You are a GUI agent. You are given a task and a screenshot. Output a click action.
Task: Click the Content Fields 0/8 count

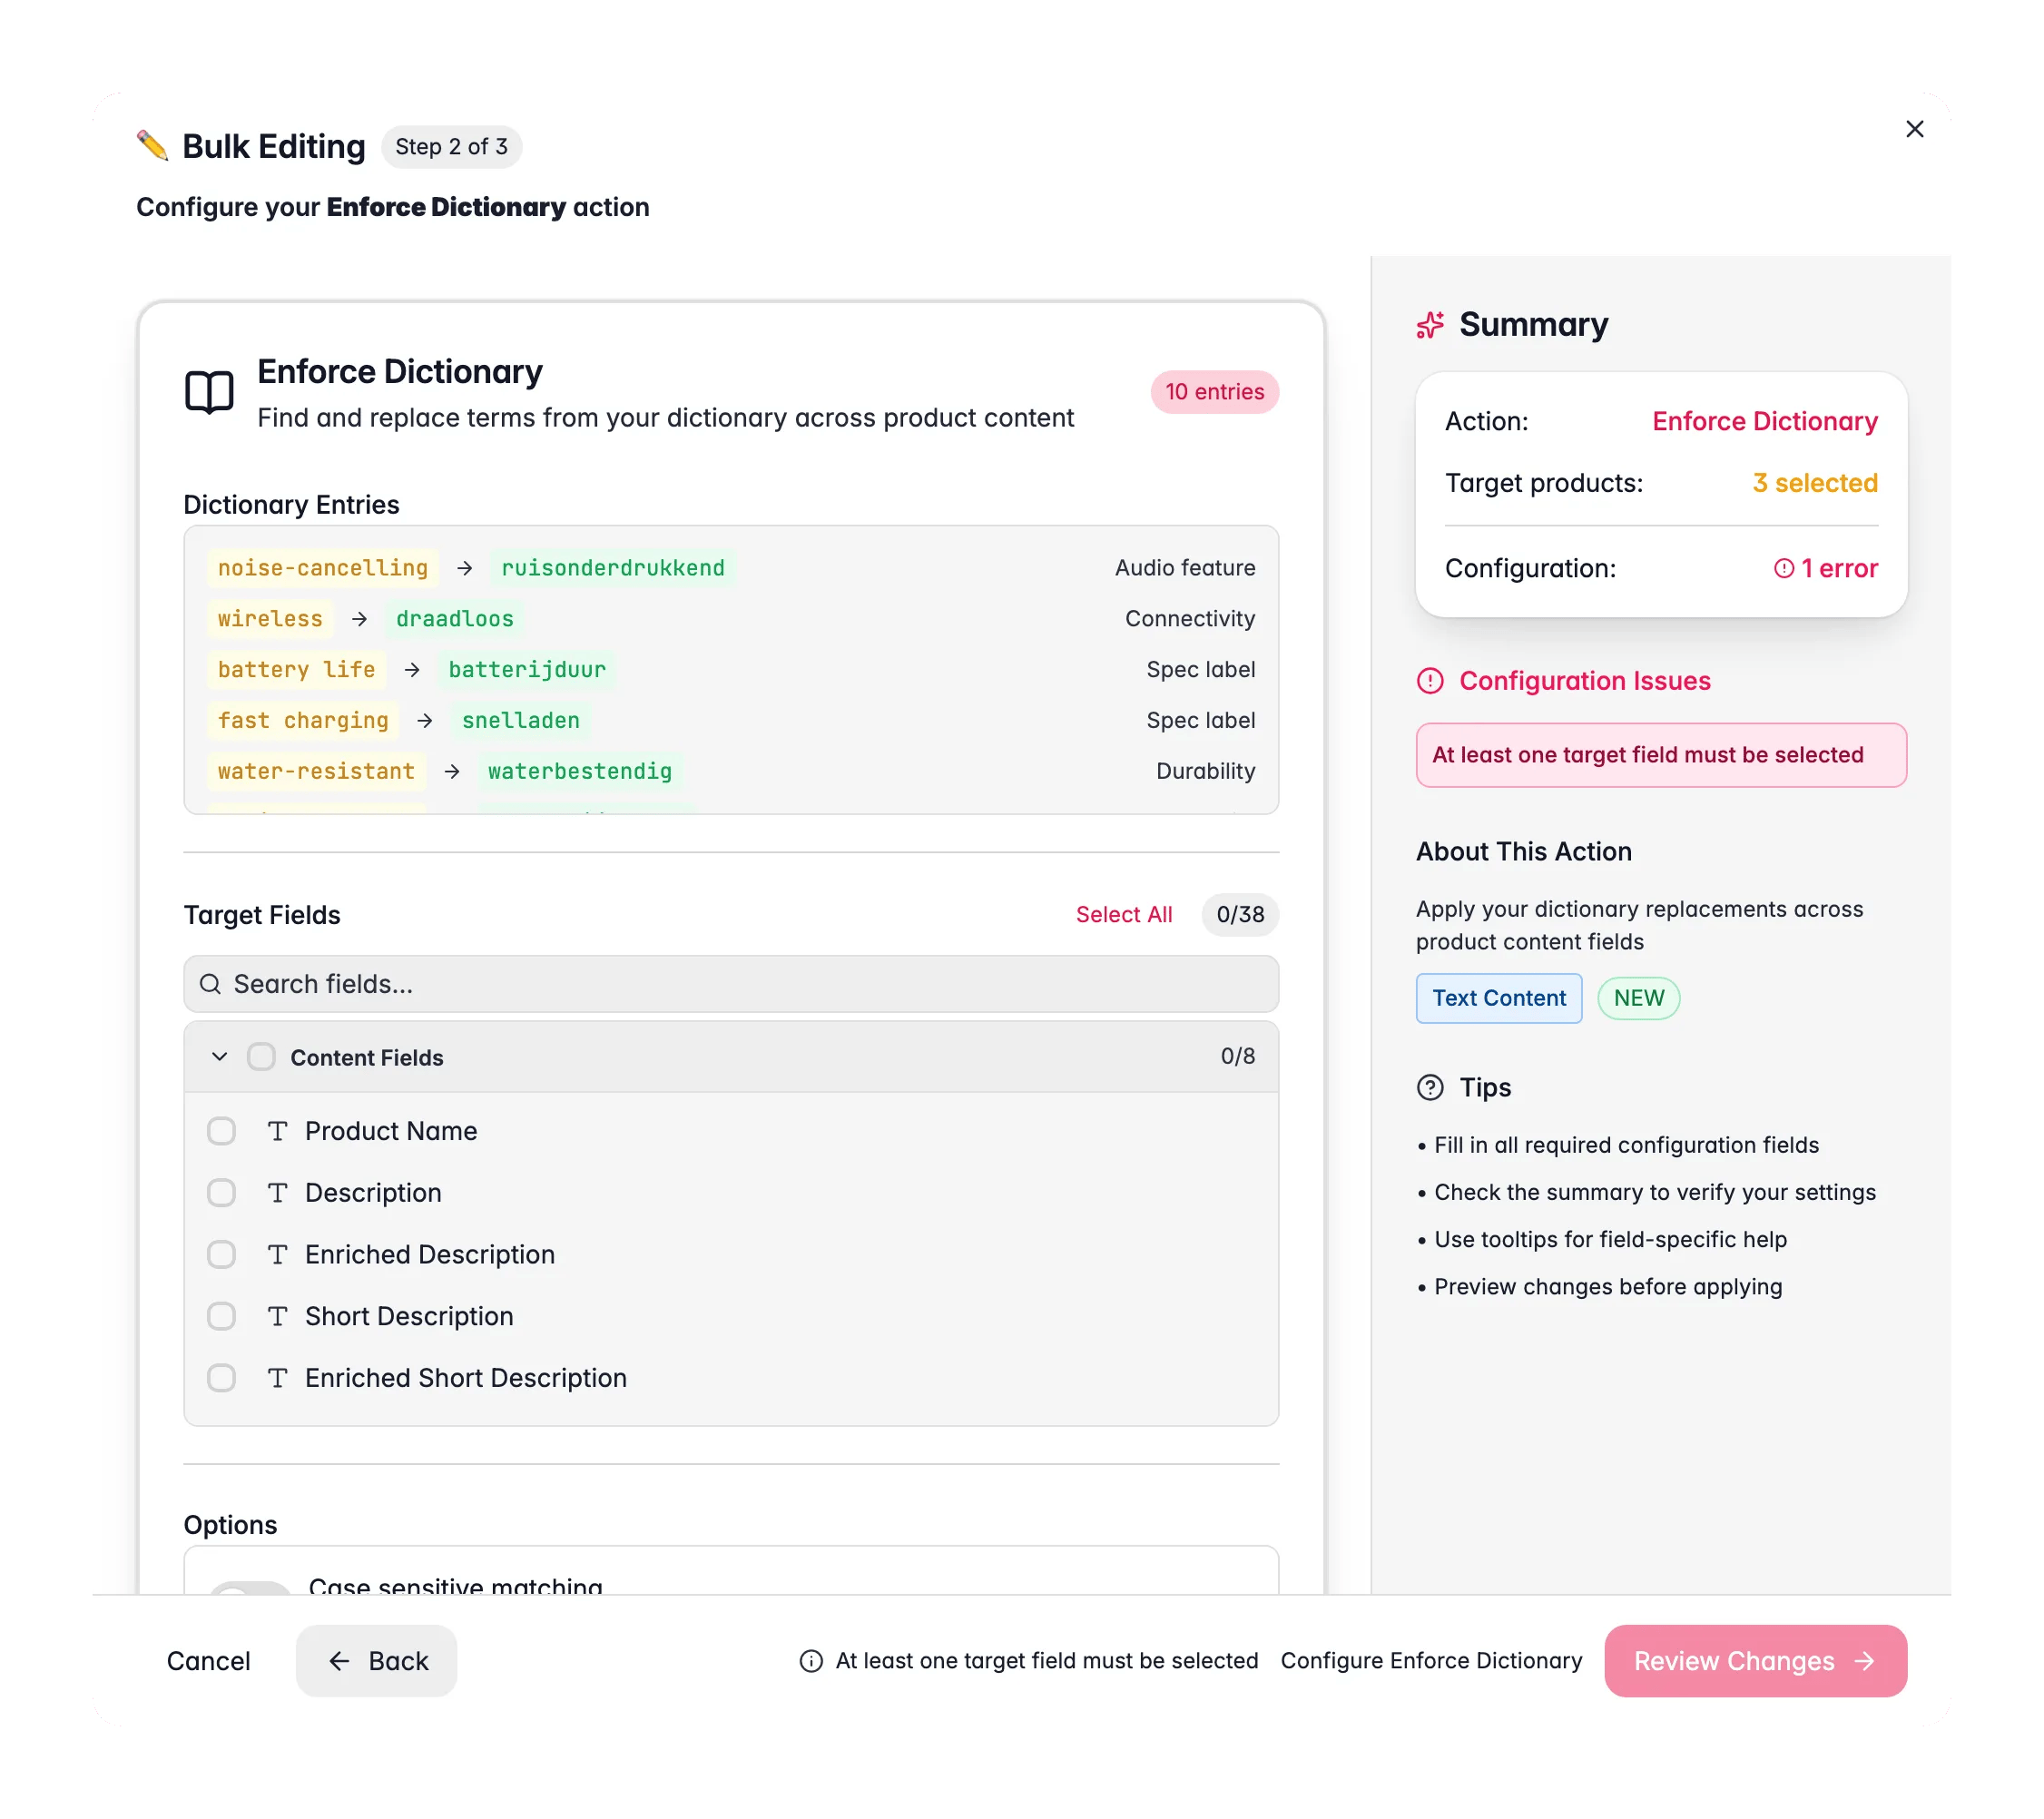point(1237,1056)
